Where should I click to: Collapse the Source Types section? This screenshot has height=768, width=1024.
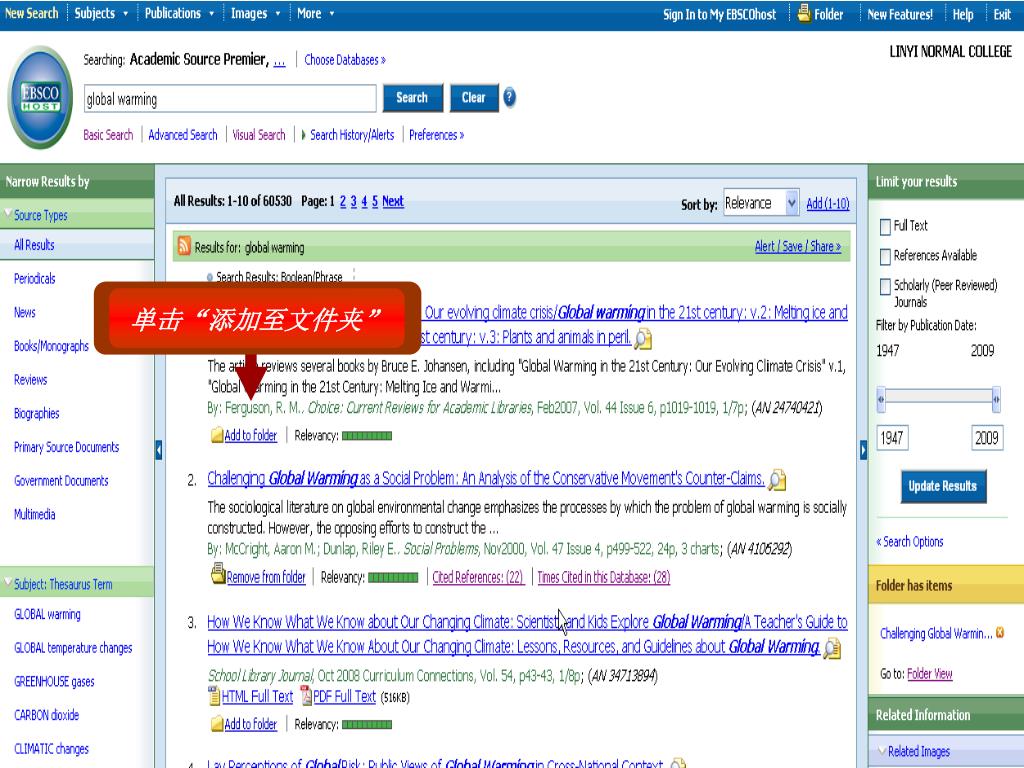[8, 213]
